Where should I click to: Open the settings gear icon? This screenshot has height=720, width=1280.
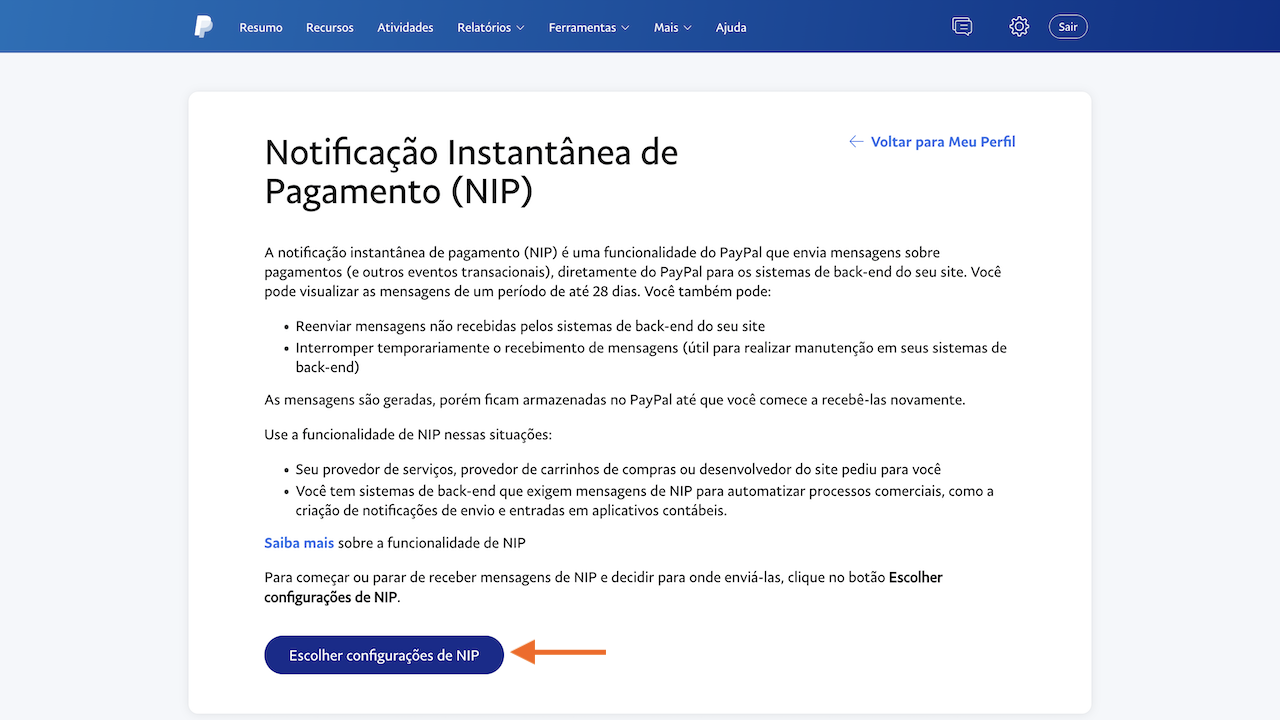(x=1019, y=27)
